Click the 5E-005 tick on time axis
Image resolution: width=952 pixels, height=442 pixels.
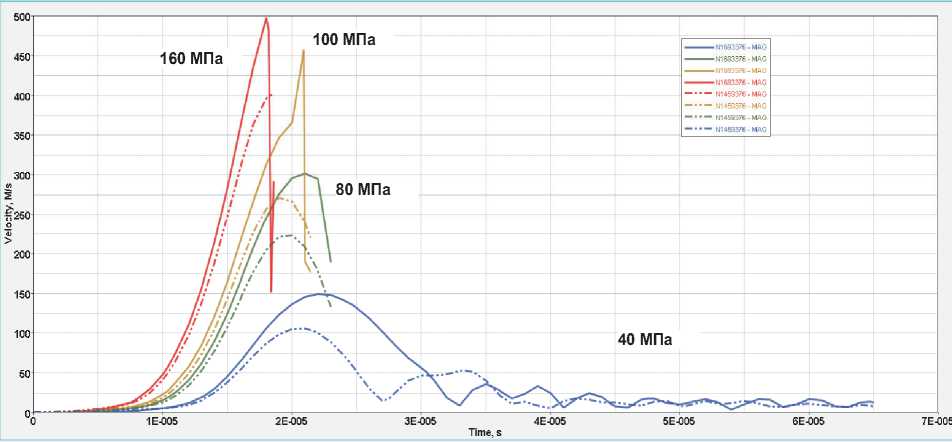tap(678, 420)
